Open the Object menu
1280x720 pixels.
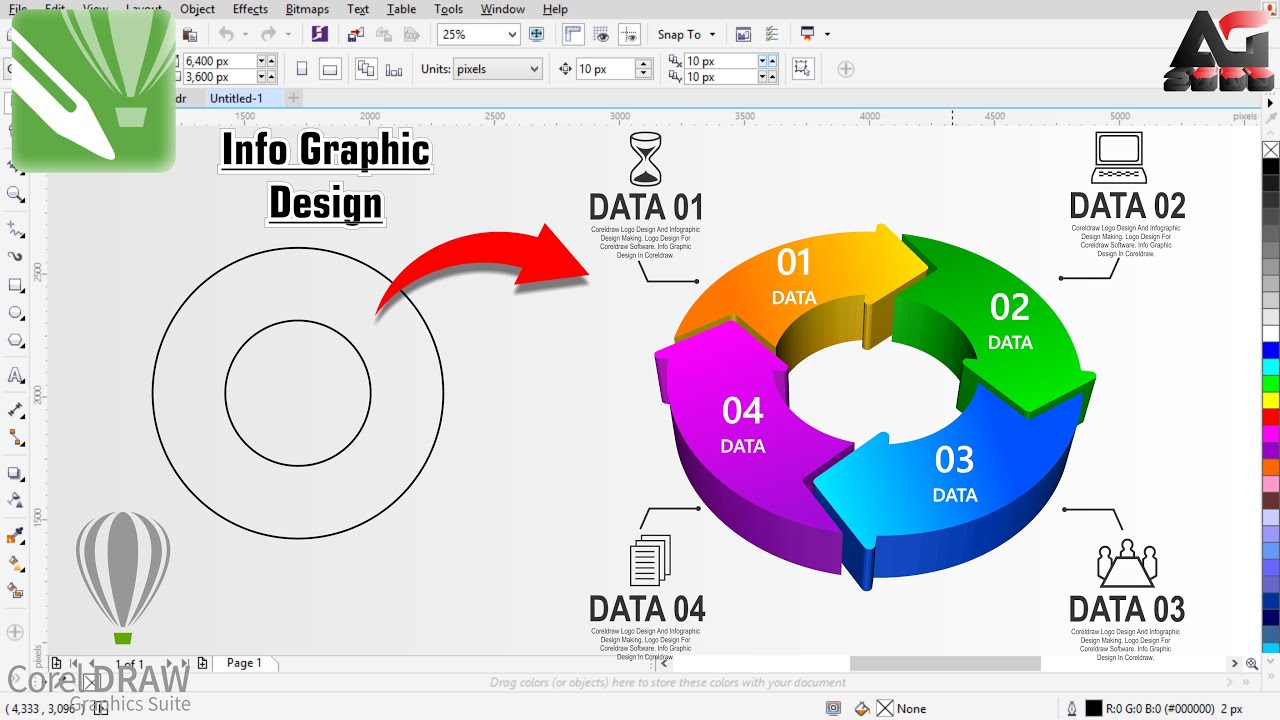pyautogui.click(x=197, y=9)
